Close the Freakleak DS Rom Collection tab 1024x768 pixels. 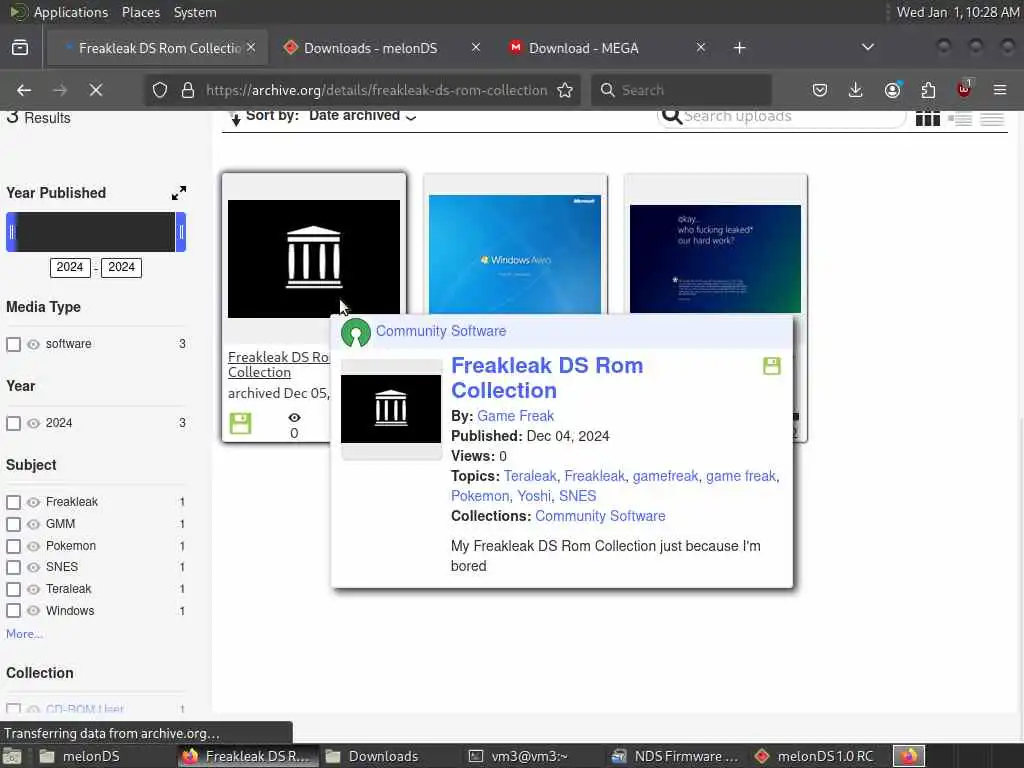tap(251, 47)
